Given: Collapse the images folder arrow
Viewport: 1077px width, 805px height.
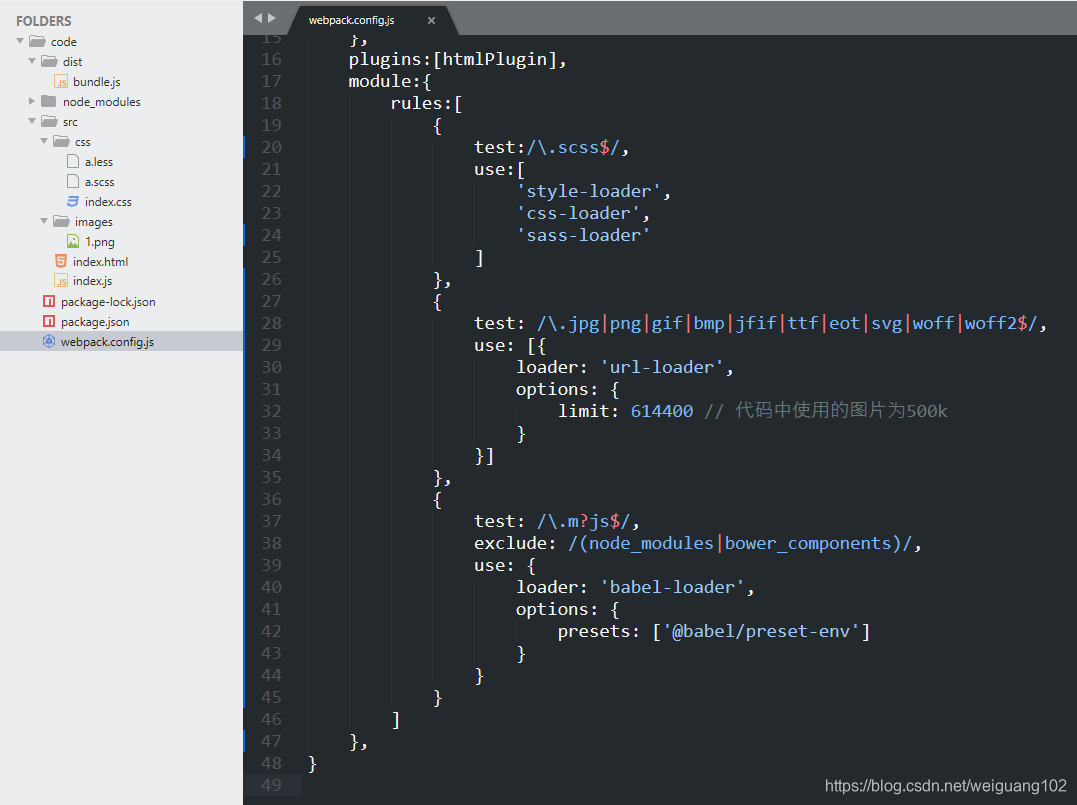Looking at the screenshot, I should pos(45,221).
